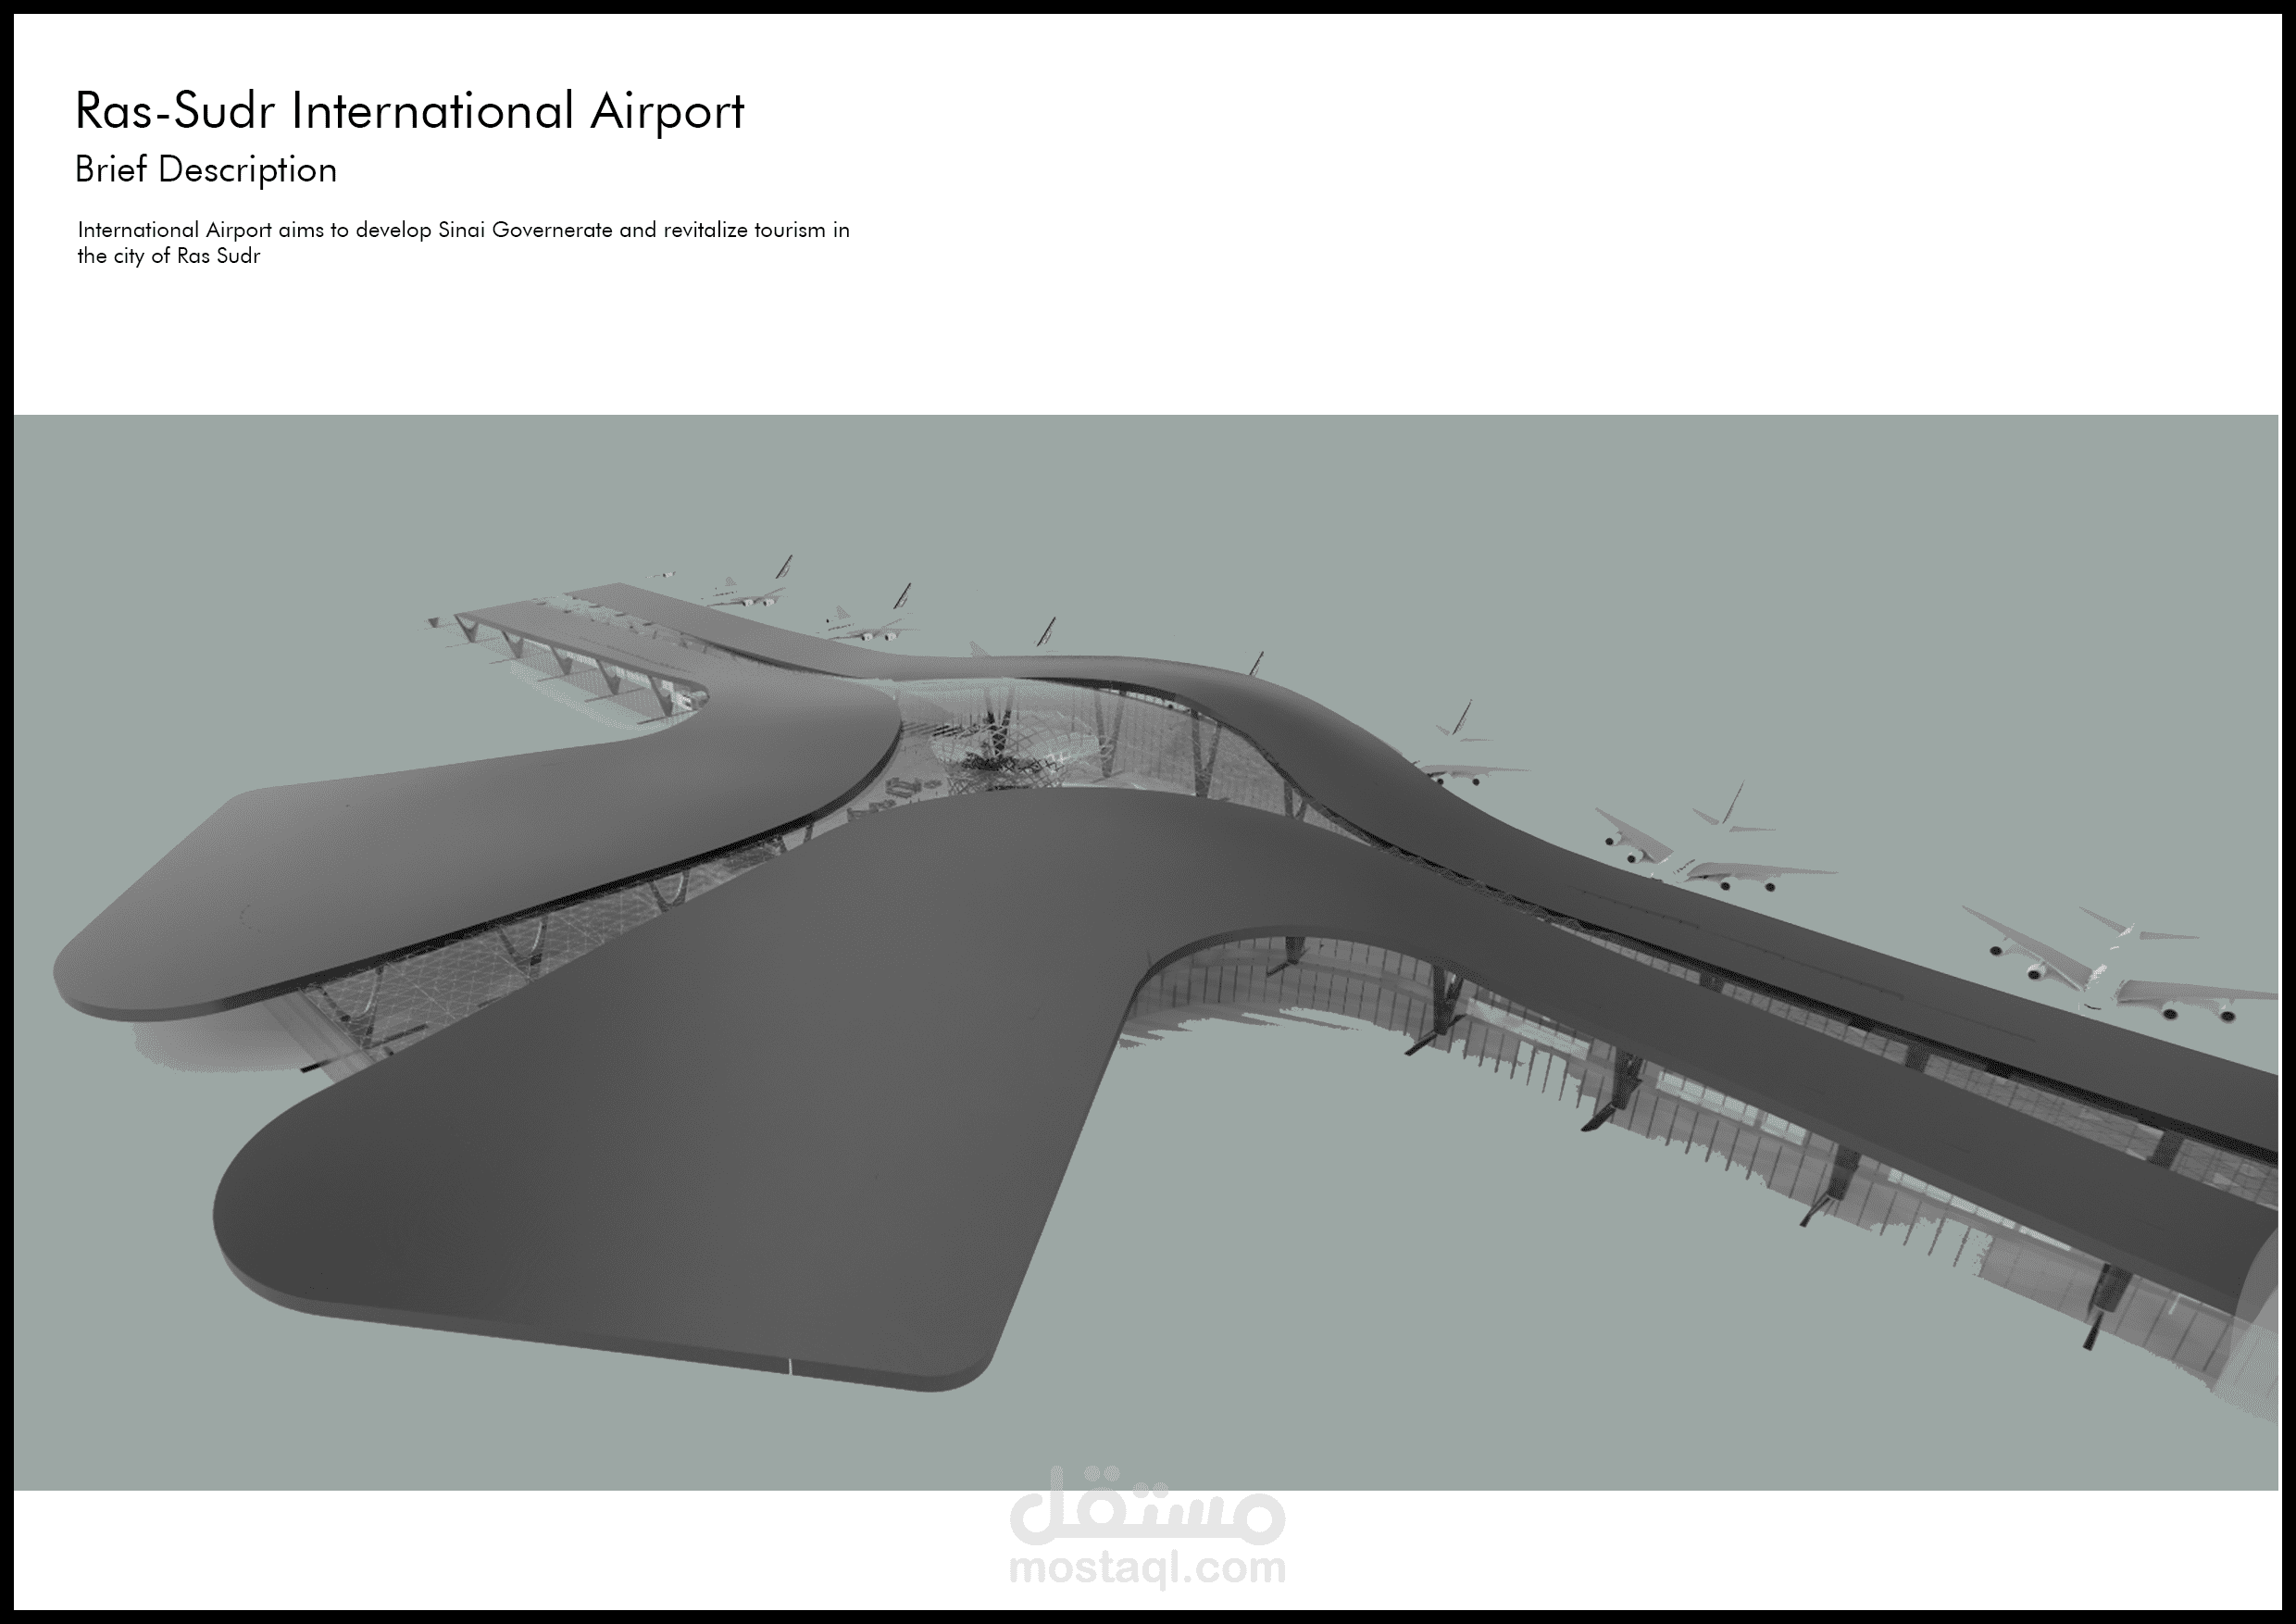This screenshot has width=2296, height=1624.
Task: Click the description paragraph about Sinai Governerate
Action: [462, 229]
